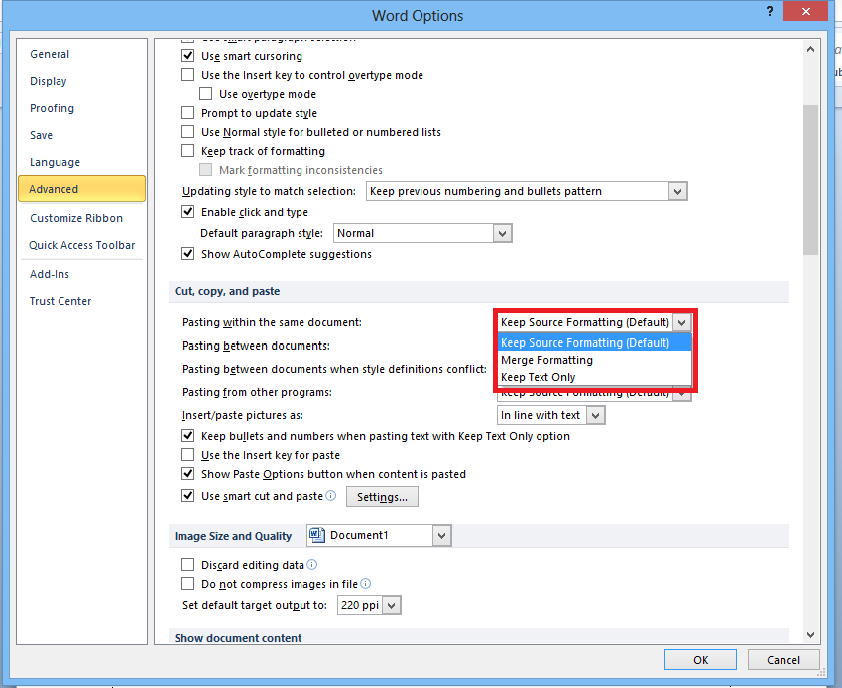Choose Merge Formatting from the list
This screenshot has width=842, height=688.
[x=594, y=360]
